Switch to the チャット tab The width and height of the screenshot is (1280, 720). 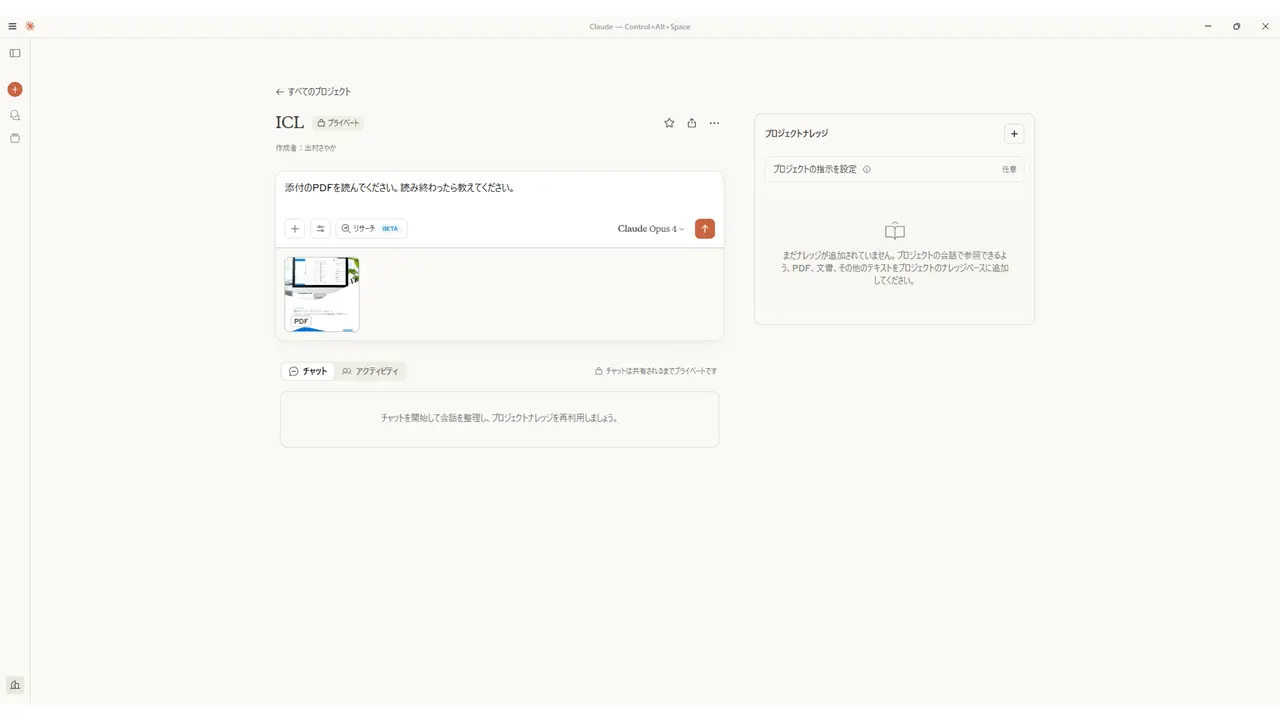point(308,371)
